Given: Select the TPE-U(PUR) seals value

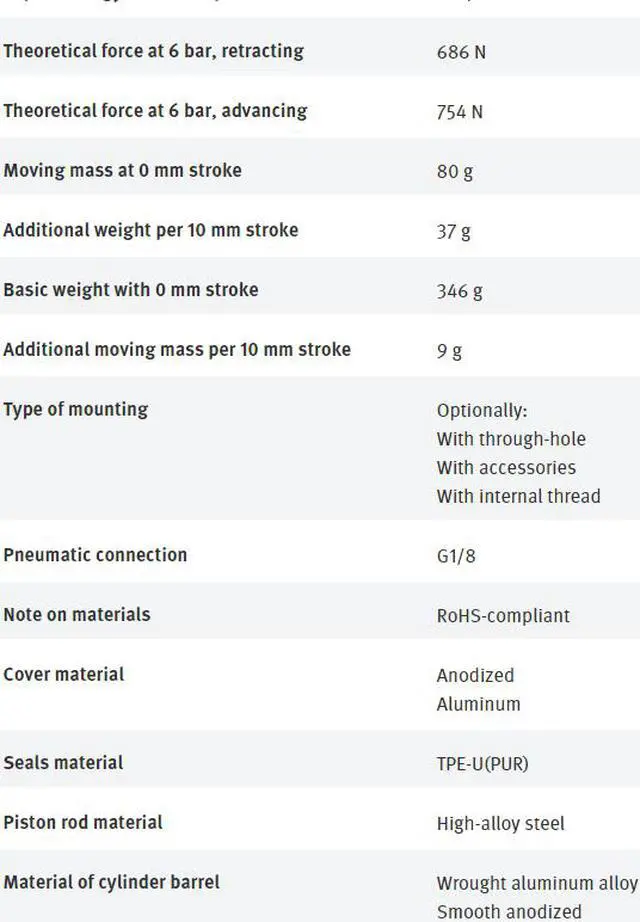Looking at the screenshot, I should coord(482,764).
